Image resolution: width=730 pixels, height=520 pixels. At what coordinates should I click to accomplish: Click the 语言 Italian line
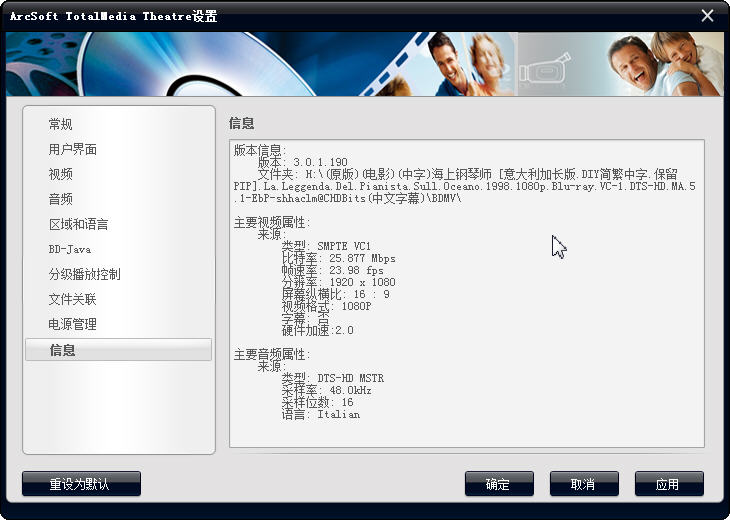click(x=321, y=414)
